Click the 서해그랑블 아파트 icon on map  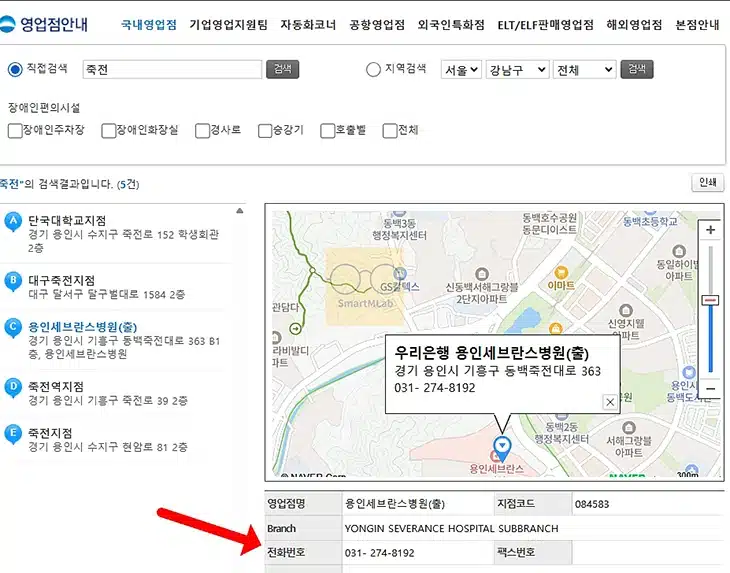(629, 427)
